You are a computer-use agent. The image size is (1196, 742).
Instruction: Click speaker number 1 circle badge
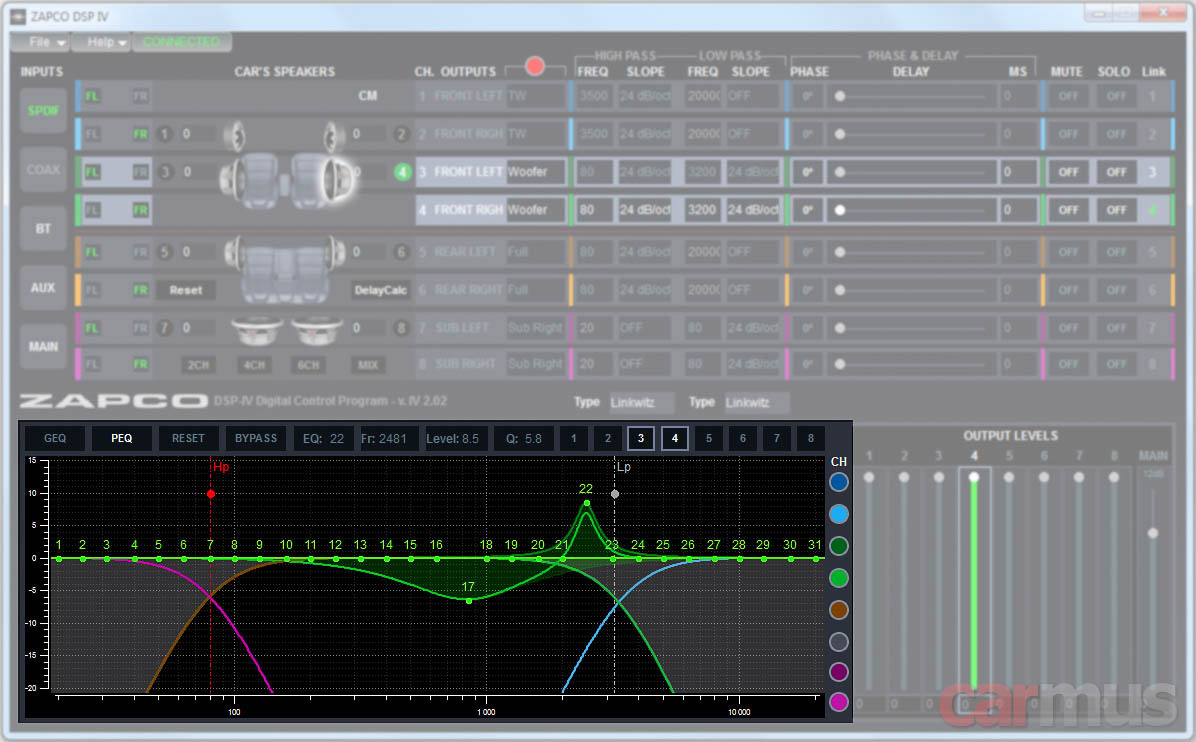coord(164,134)
